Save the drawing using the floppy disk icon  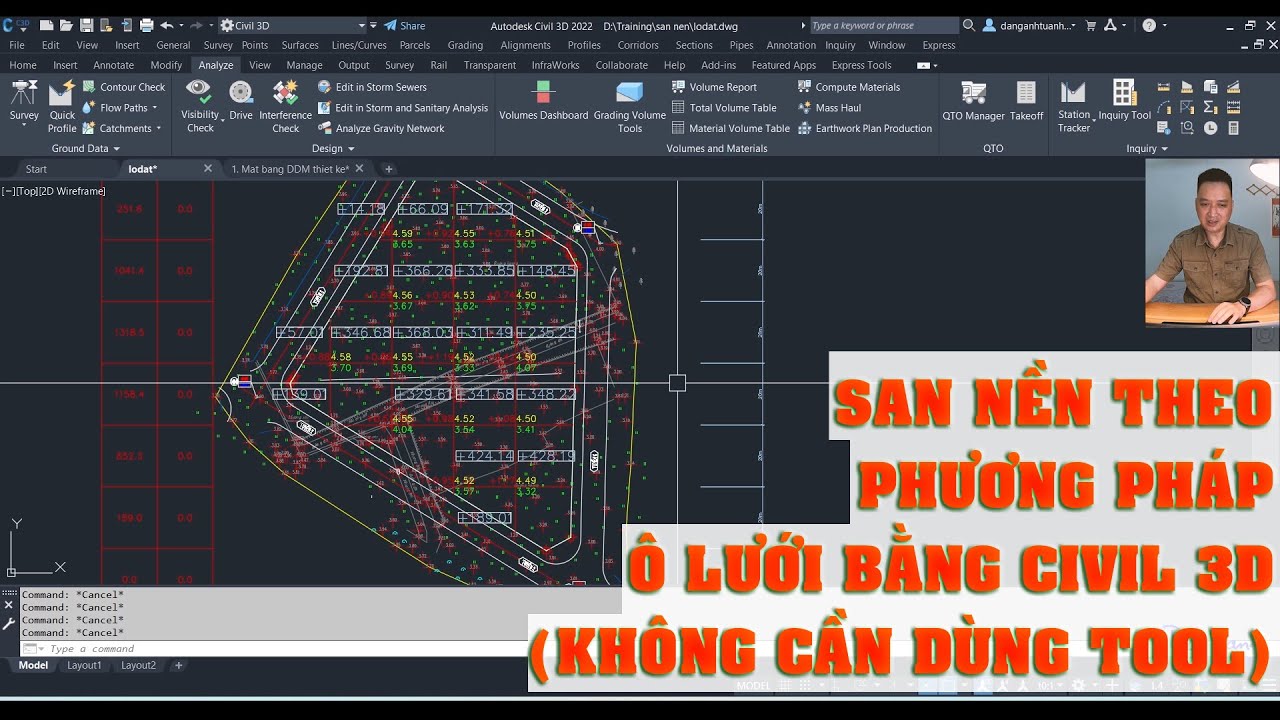coord(86,25)
